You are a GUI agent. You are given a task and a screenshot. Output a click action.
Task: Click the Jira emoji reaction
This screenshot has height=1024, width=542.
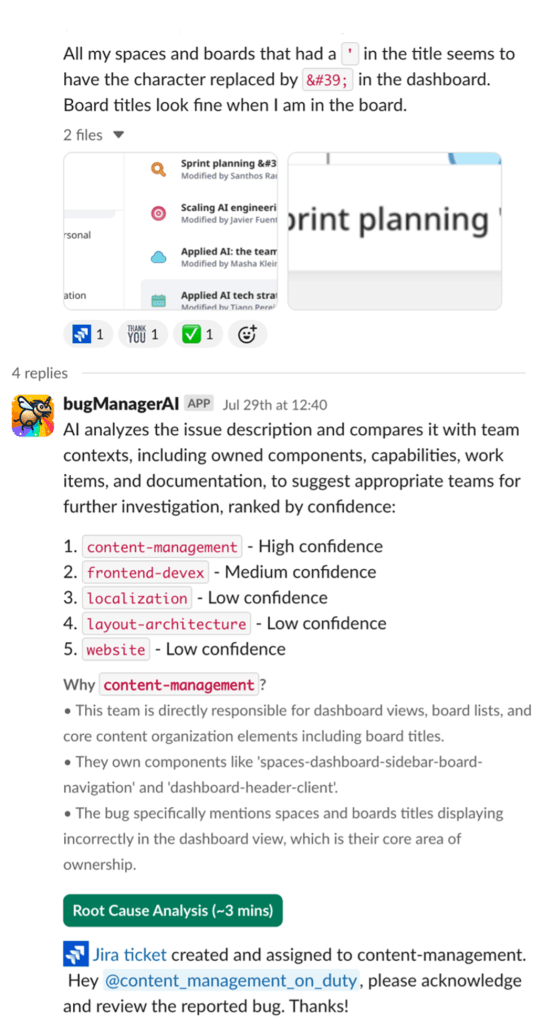[88, 335]
